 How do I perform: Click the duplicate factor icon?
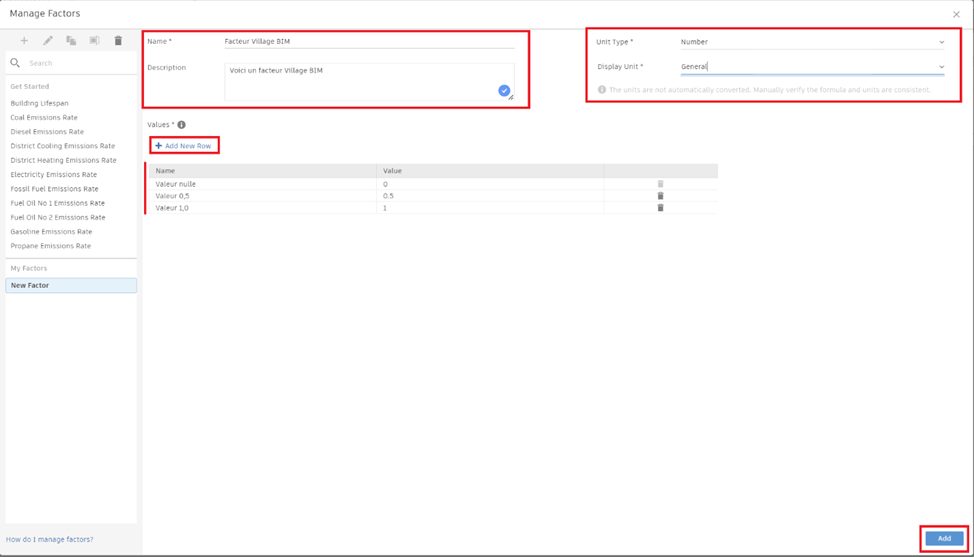pyautogui.click(x=71, y=41)
